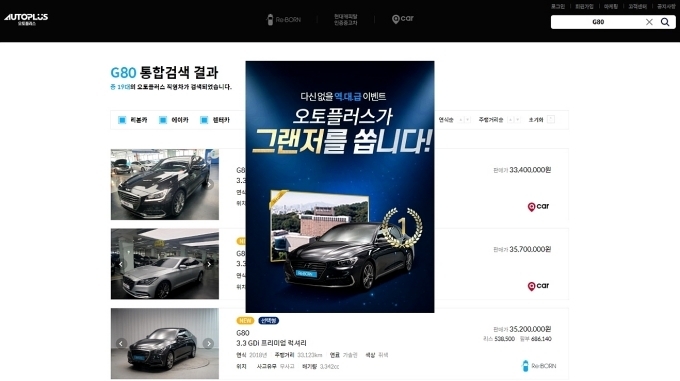Open 현대캐피탈 인증중고차 menu item
This screenshot has height=381, width=680.
pyautogui.click(x=346, y=20)
